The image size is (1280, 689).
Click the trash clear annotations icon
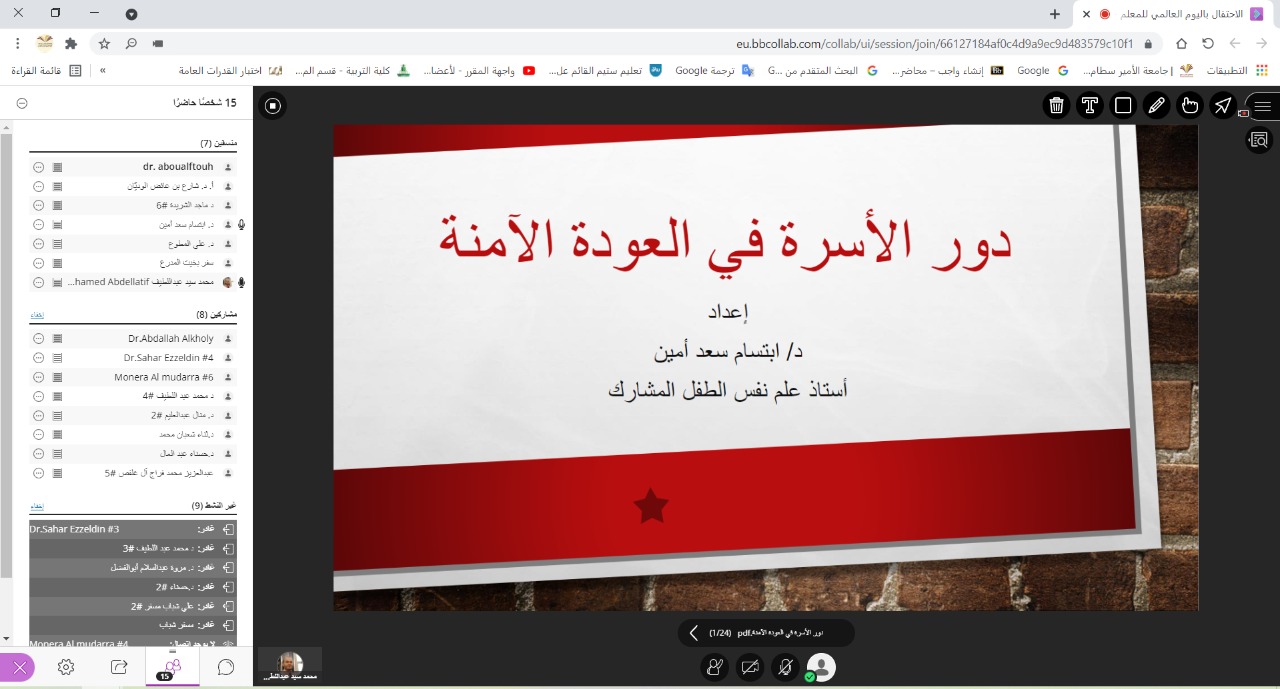point(1056,106)
